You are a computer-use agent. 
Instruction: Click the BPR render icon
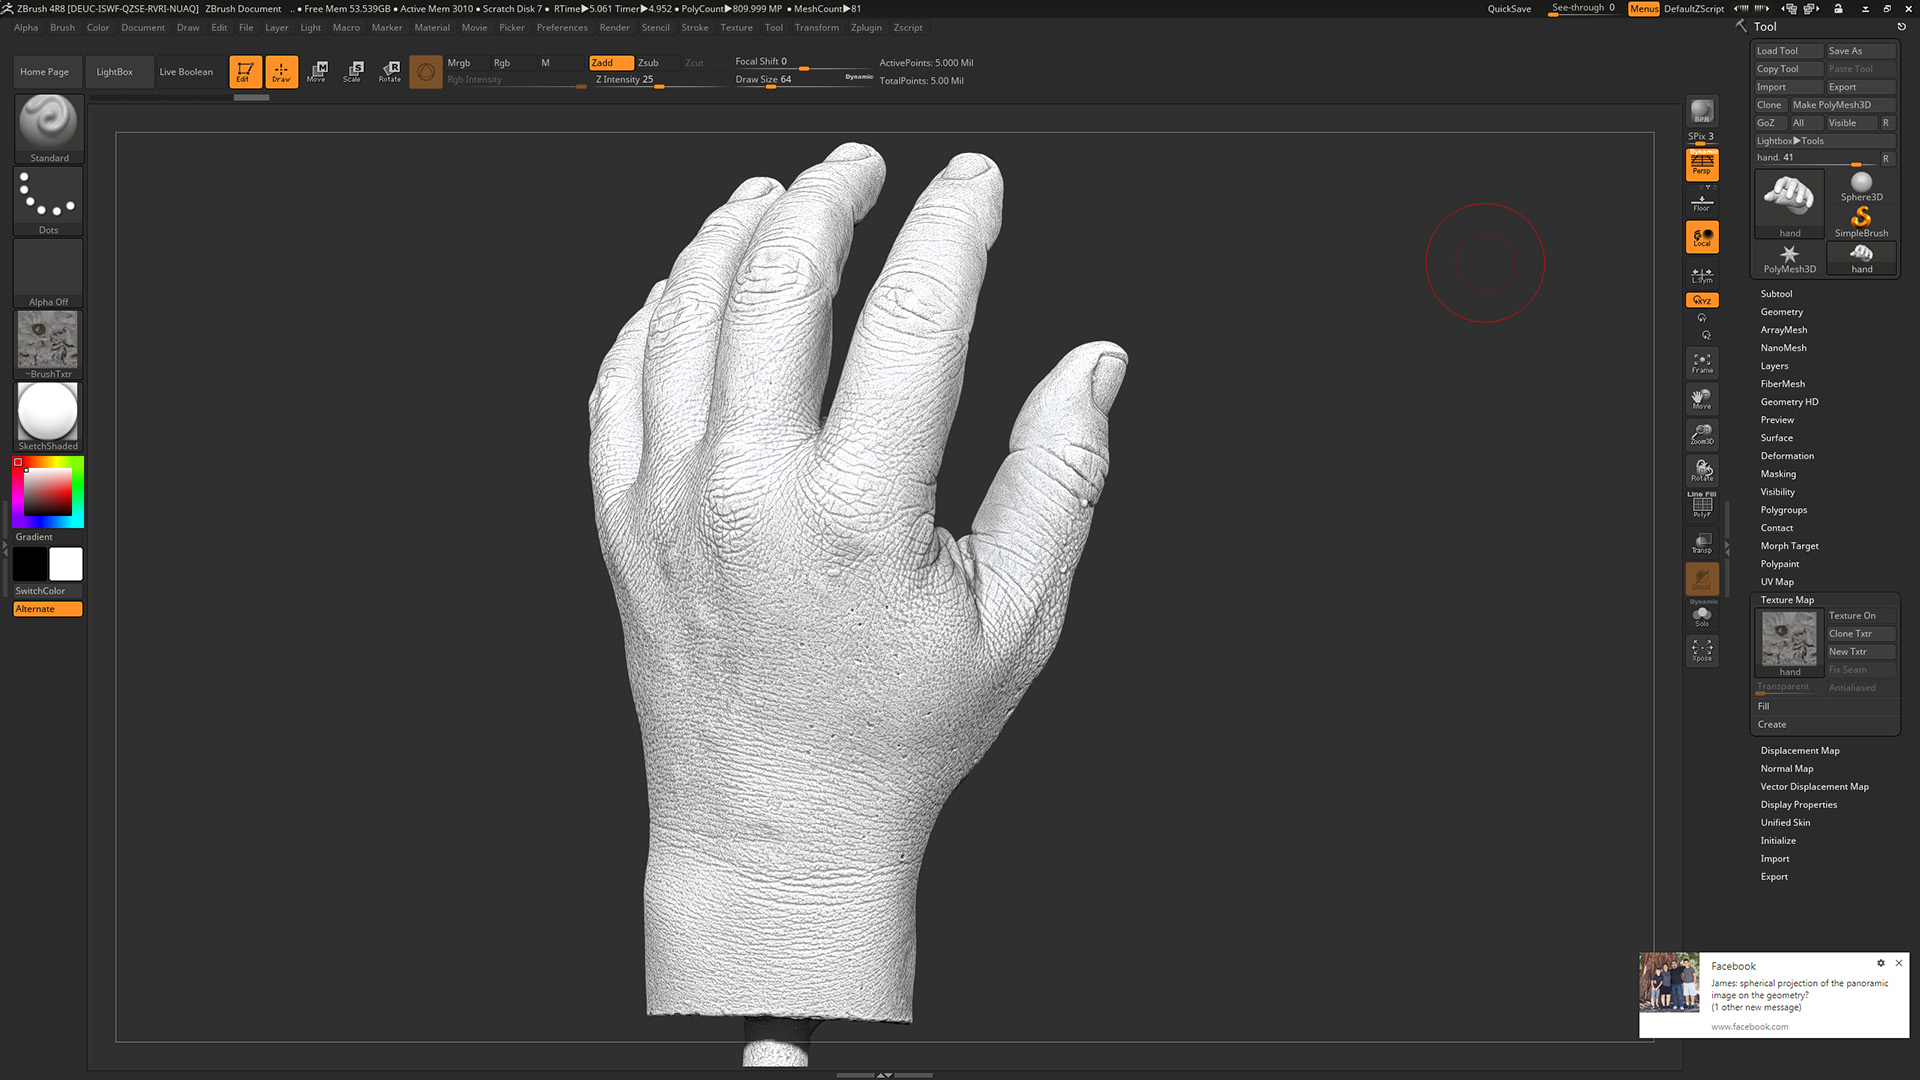coord(1701,111)
